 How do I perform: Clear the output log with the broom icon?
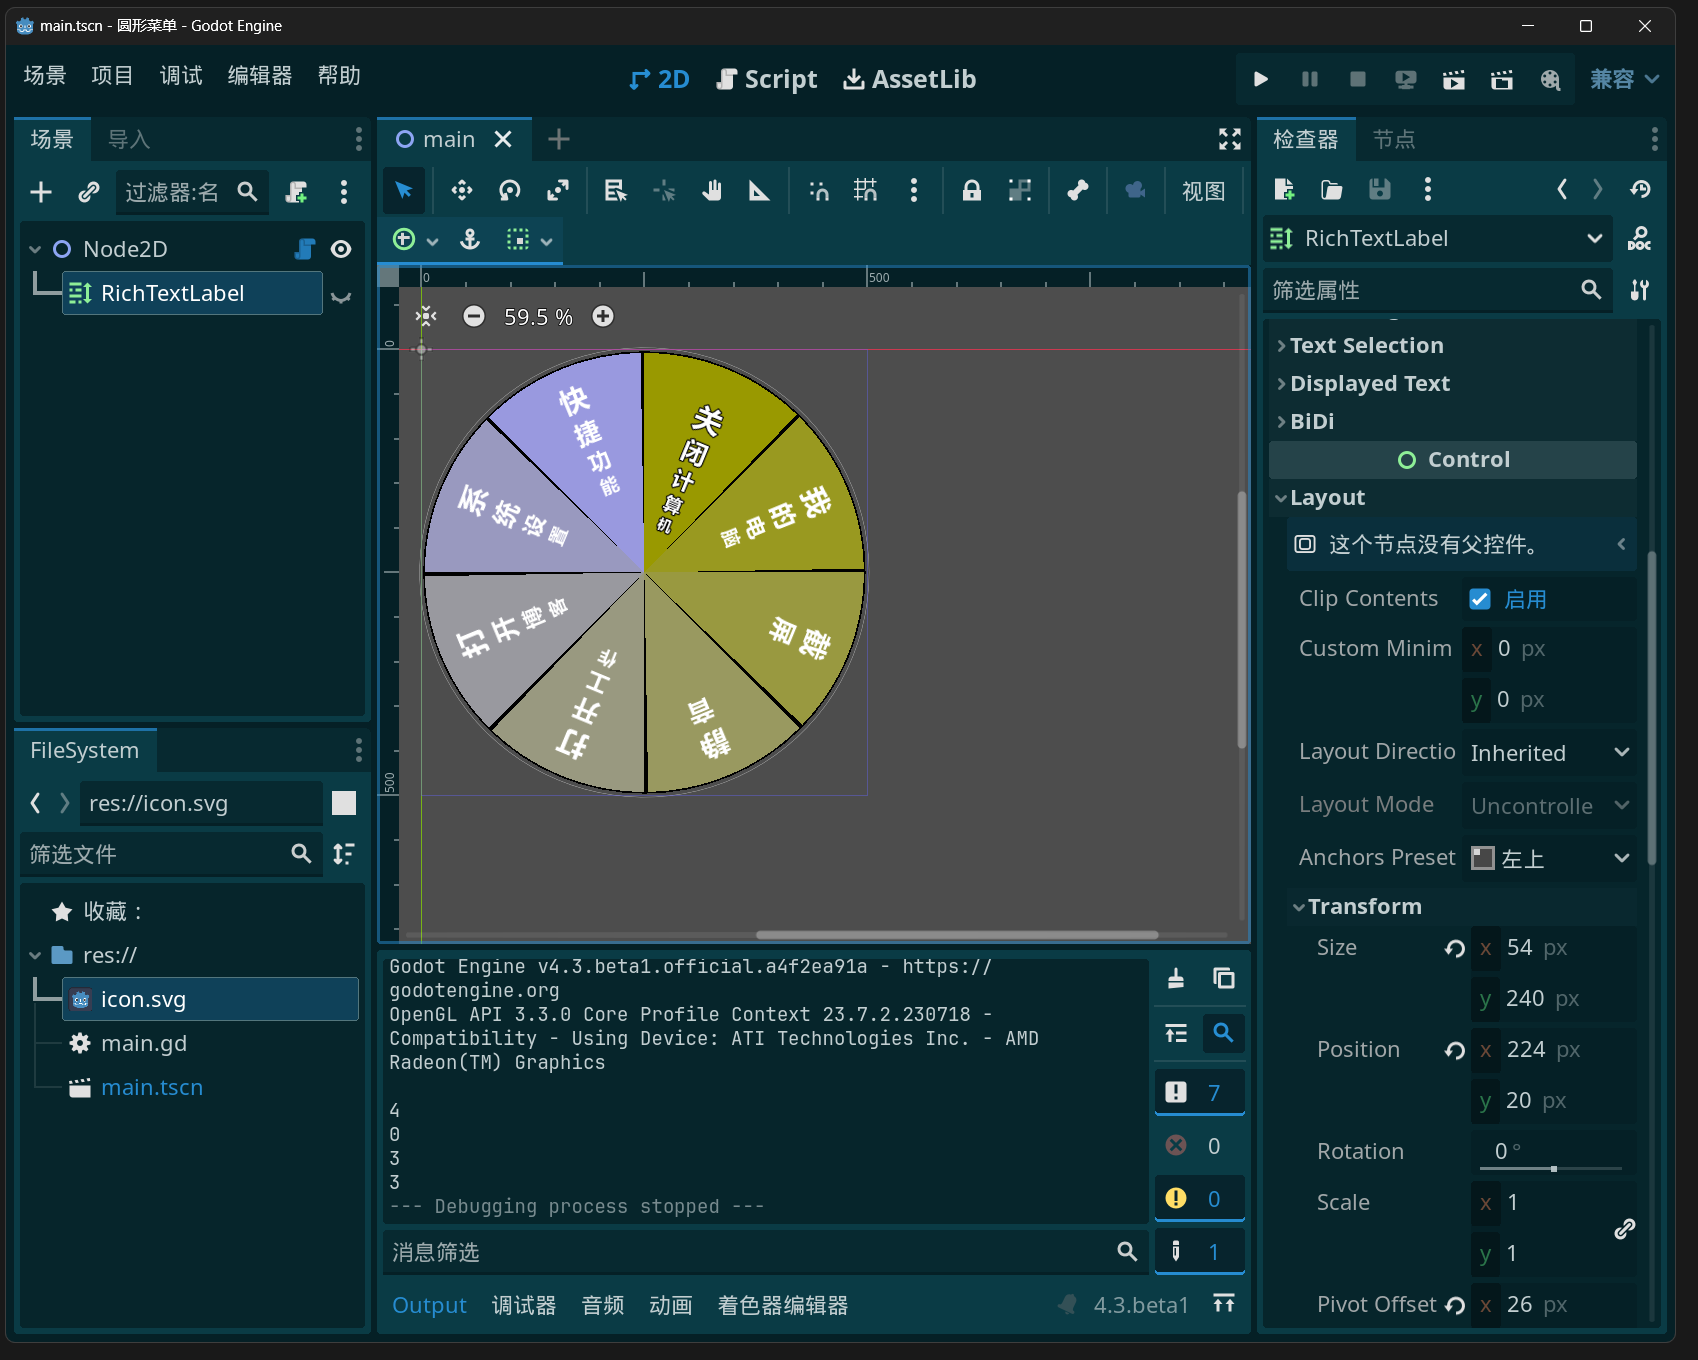tap(1176, 979)
